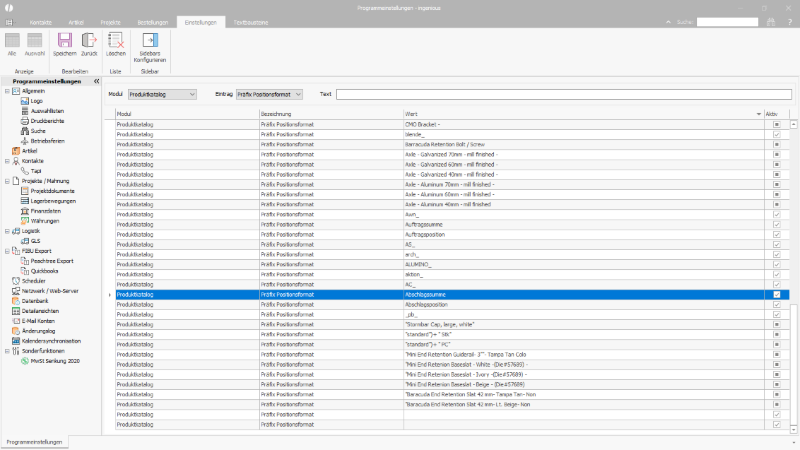Click the Text input field
This screenshot has width=800, height=450.
[x=564, y=94]
